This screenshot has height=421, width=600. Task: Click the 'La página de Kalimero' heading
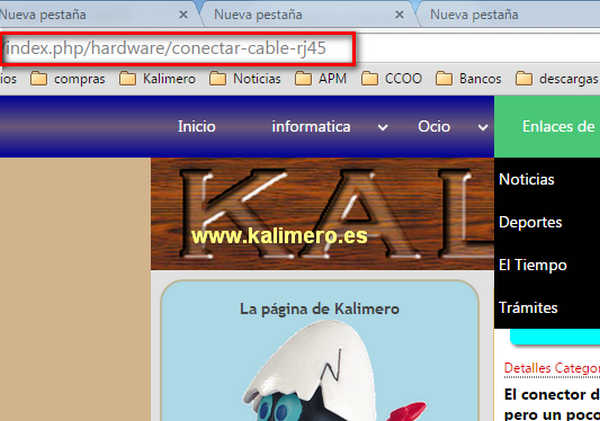click(x=320, y=309)
